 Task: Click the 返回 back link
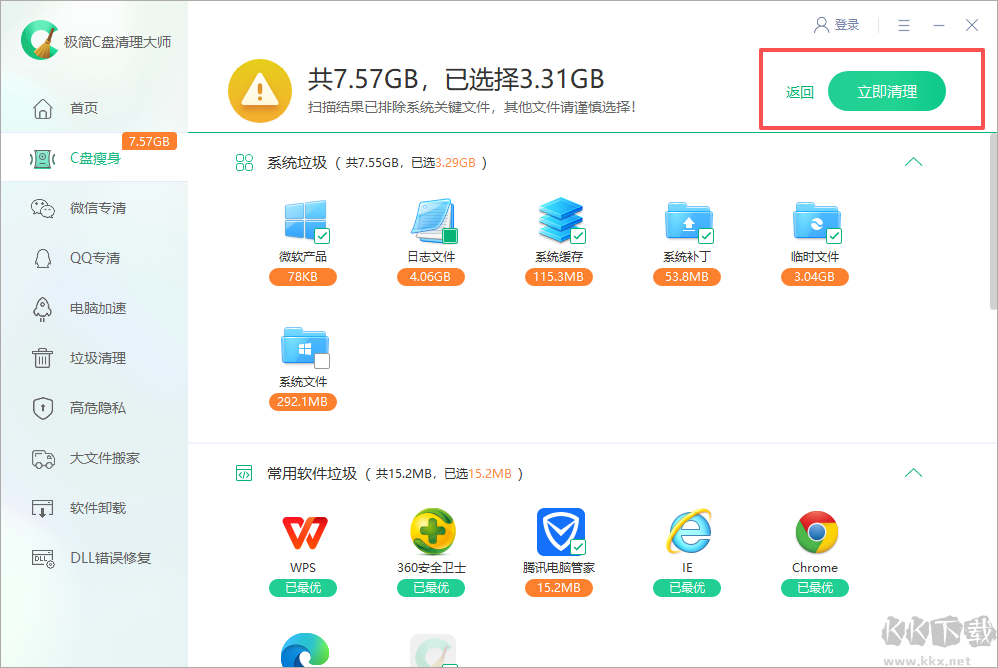pos(798,90)
